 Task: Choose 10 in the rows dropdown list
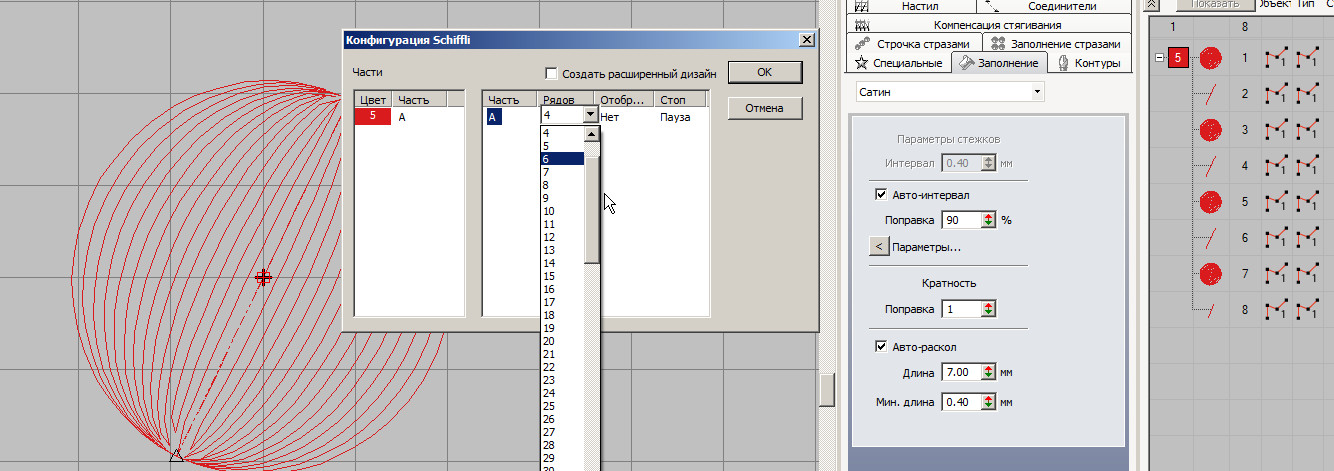(x=562, y=211)
